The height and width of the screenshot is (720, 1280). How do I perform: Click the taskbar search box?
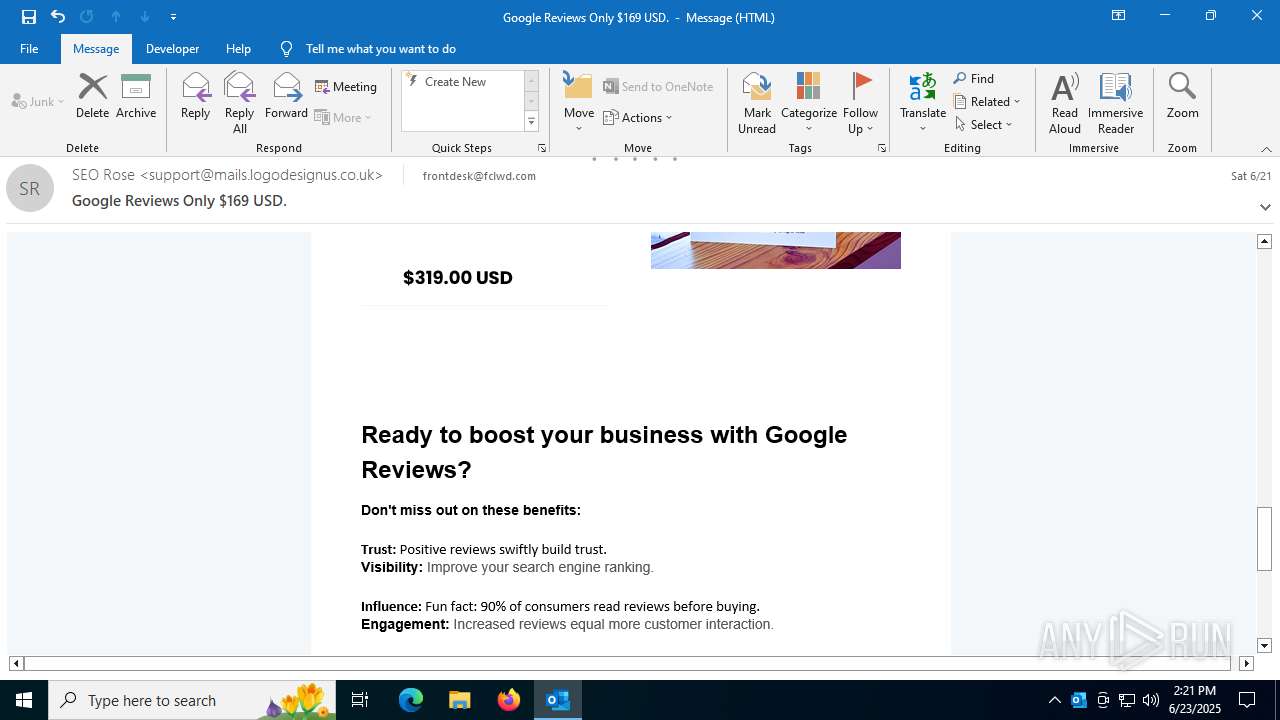click(x=192, y=700)
